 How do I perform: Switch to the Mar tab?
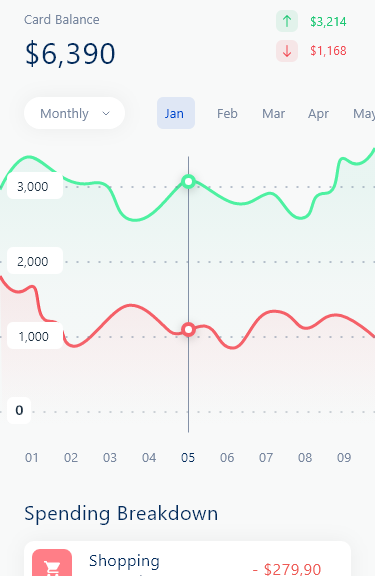pos(273,114)
